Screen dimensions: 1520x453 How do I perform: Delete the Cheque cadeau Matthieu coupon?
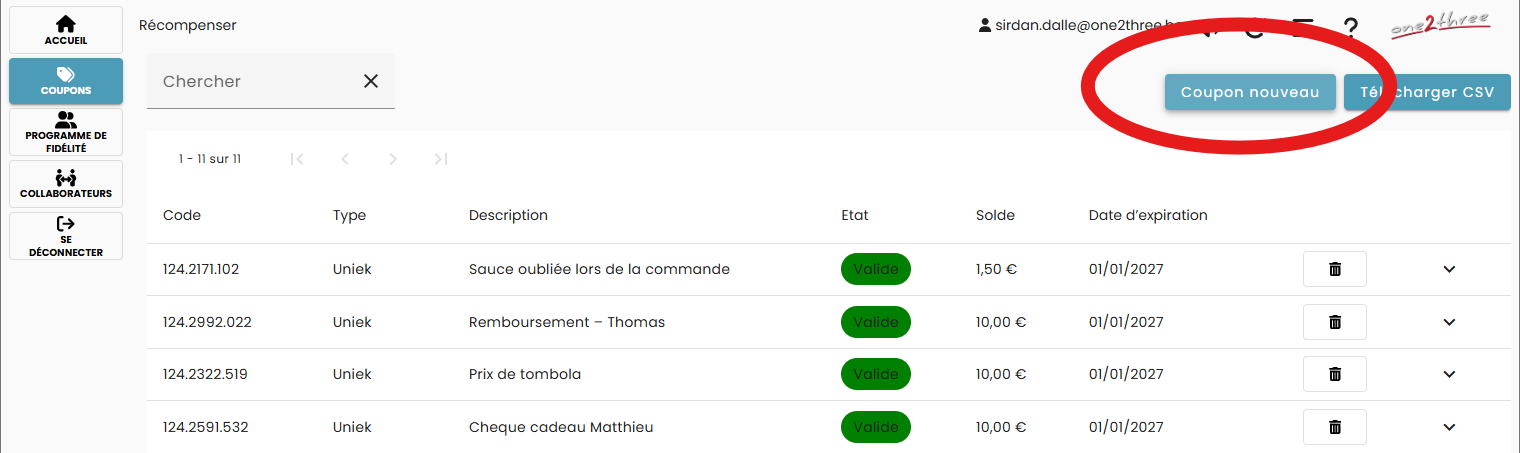pyautogui.click(x=1334, y=427)
